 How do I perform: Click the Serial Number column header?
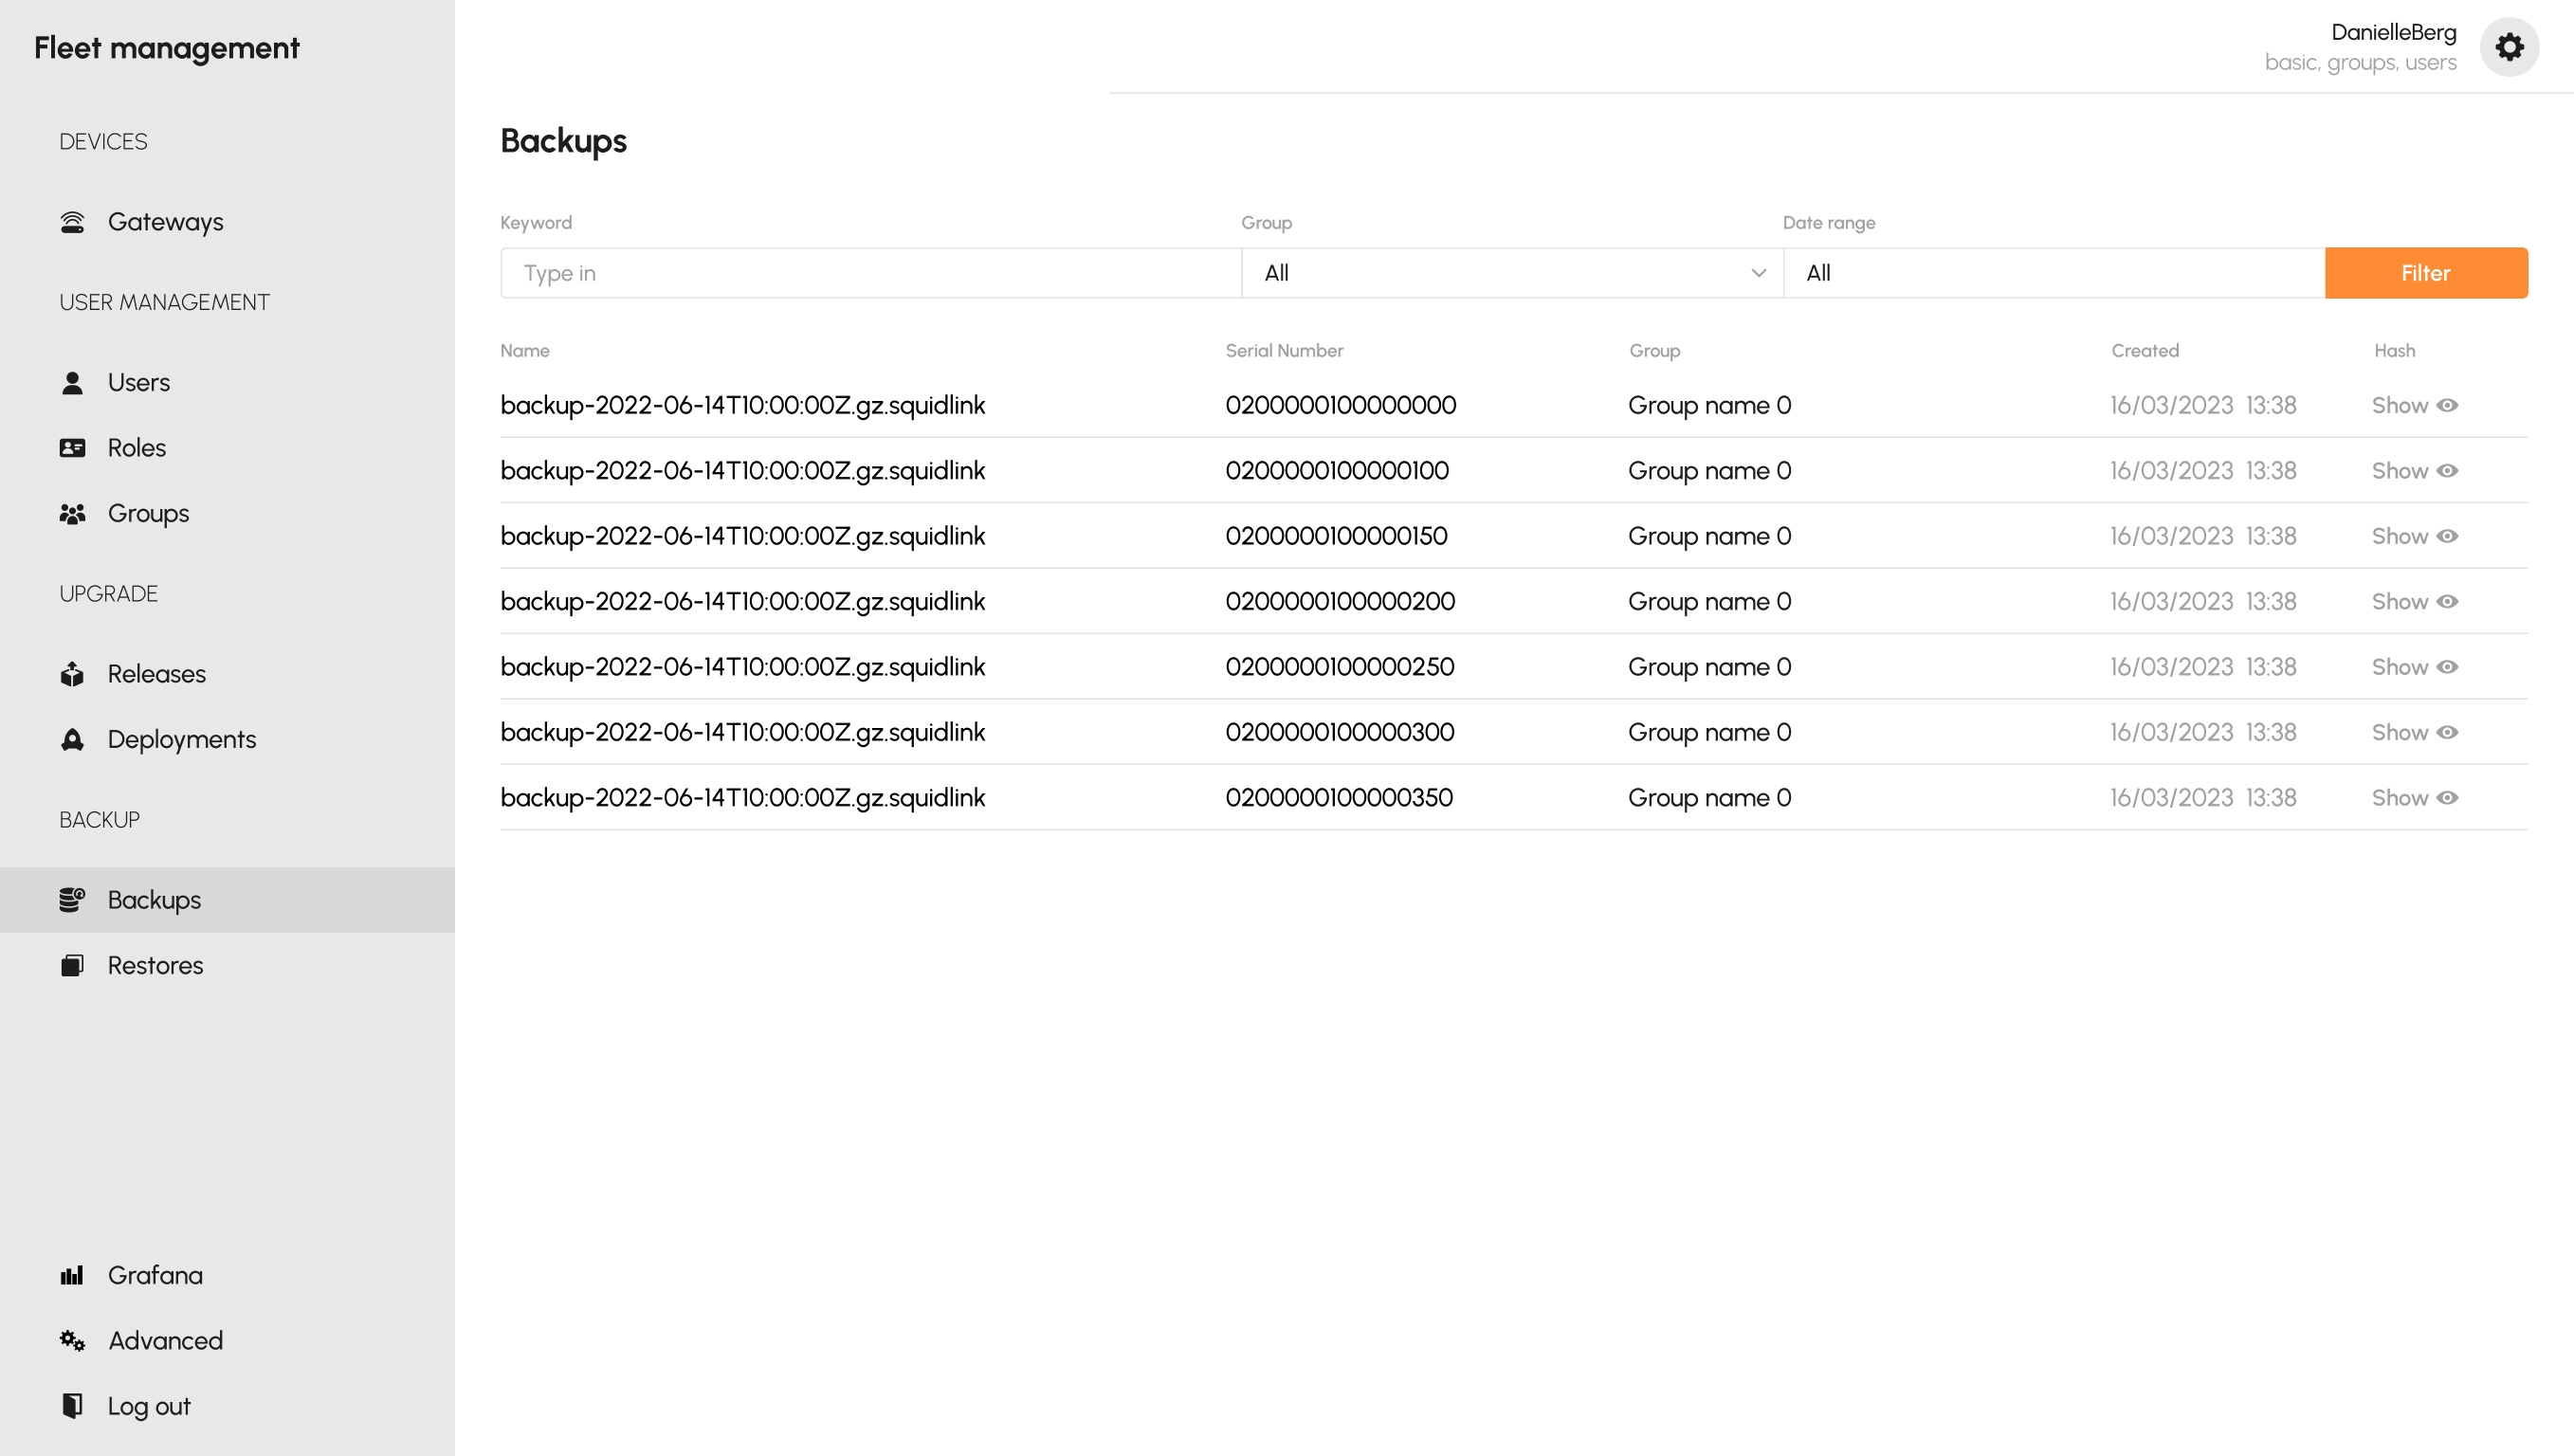coord(1283,351)
